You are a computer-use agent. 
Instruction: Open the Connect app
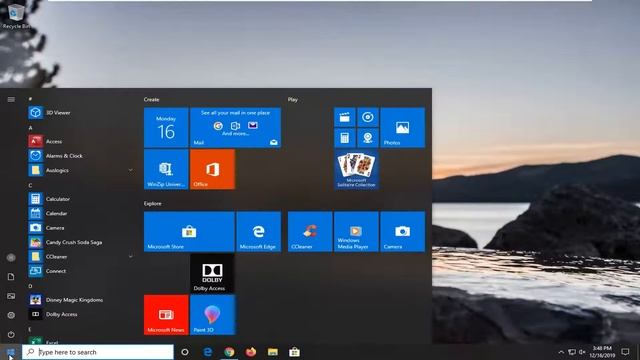80,271
